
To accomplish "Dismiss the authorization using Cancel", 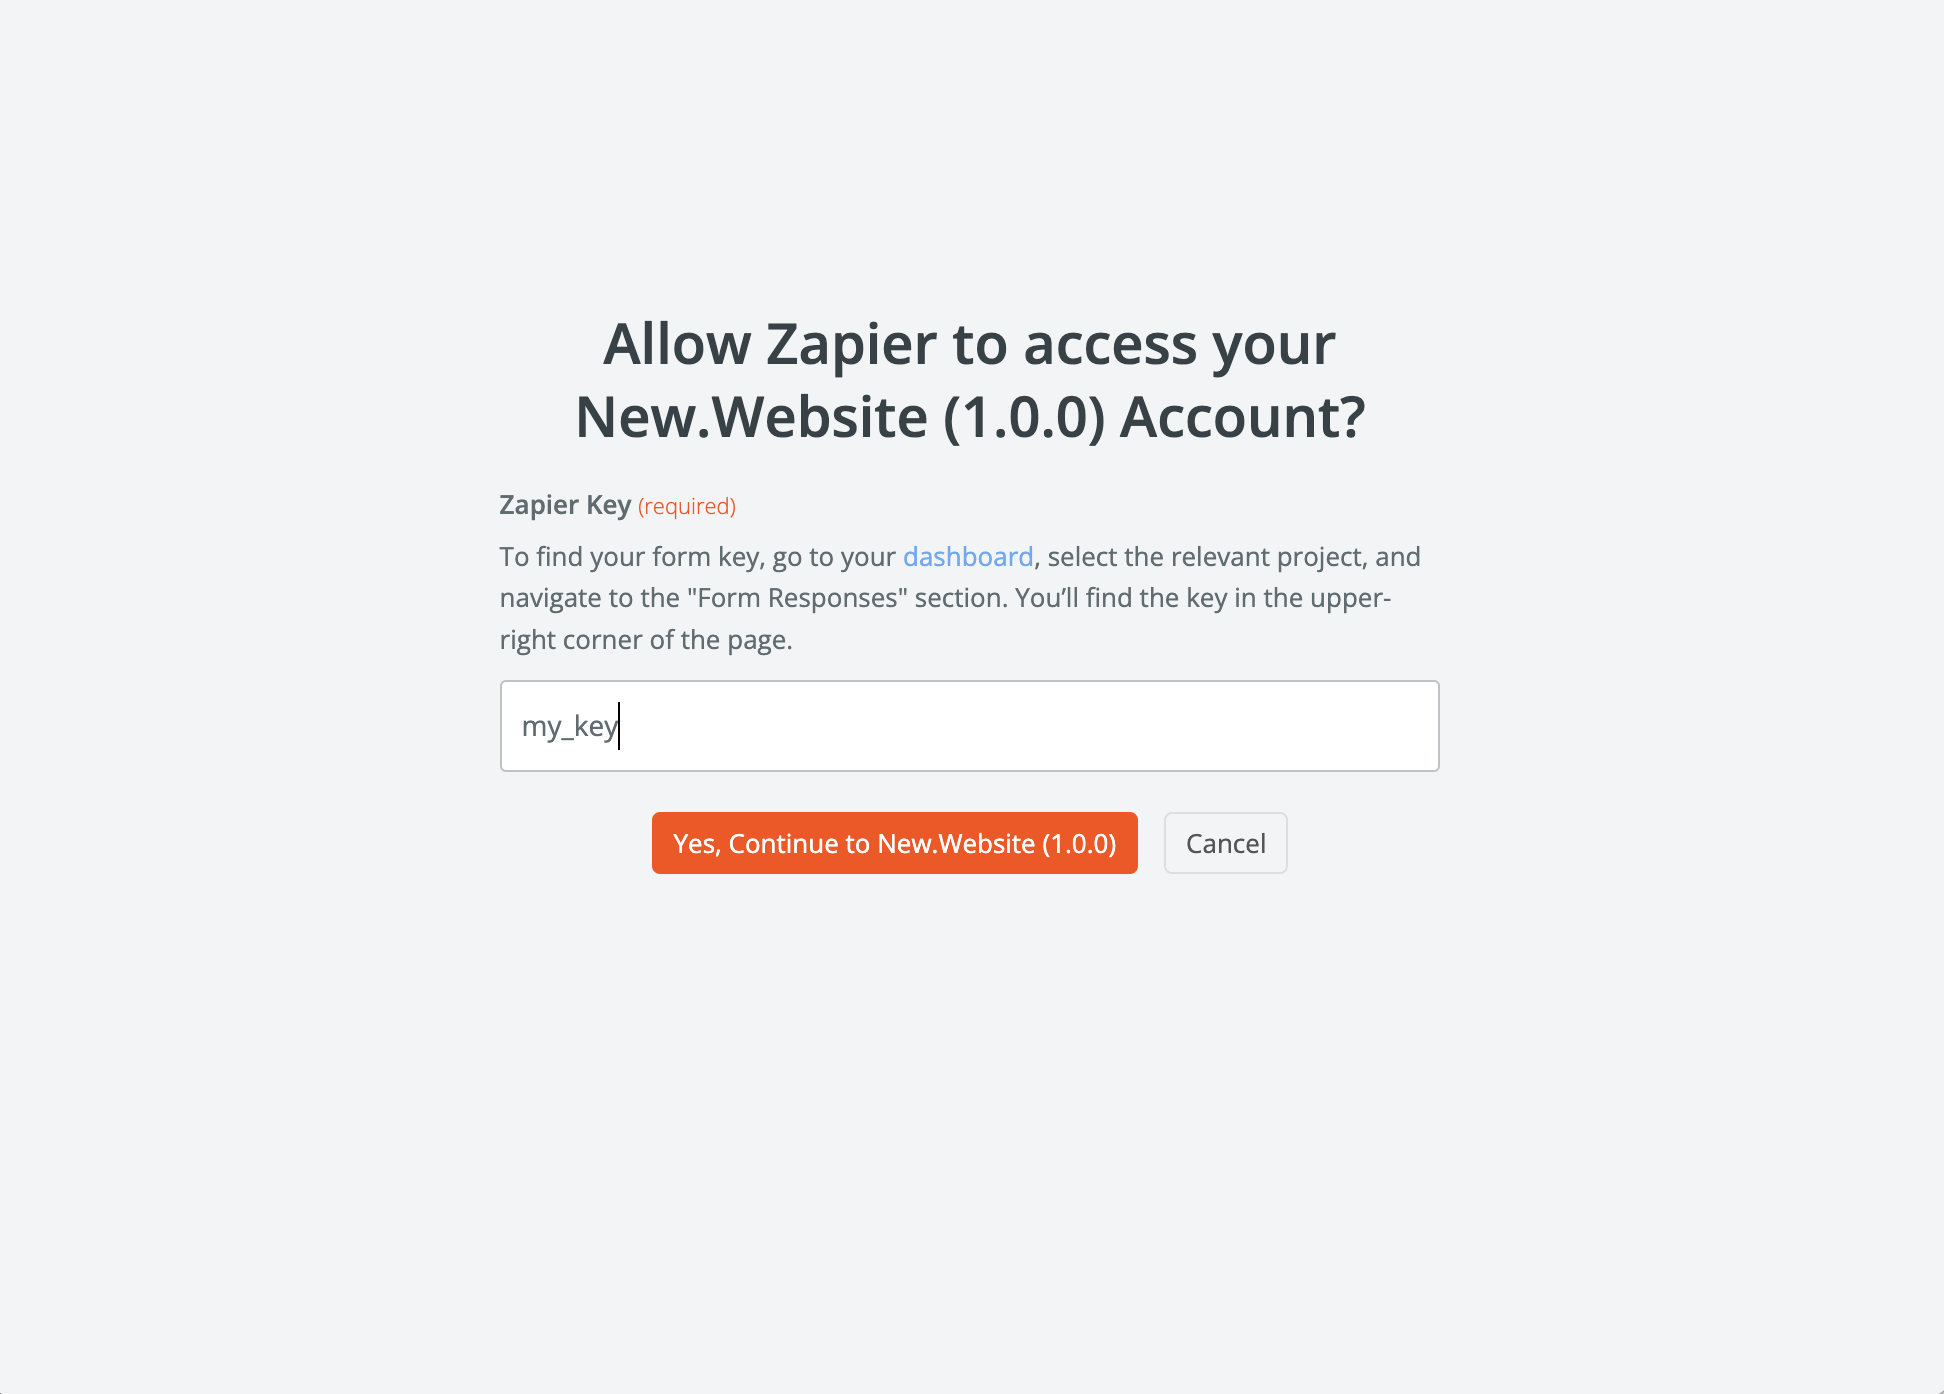I will click(1225, 843).
